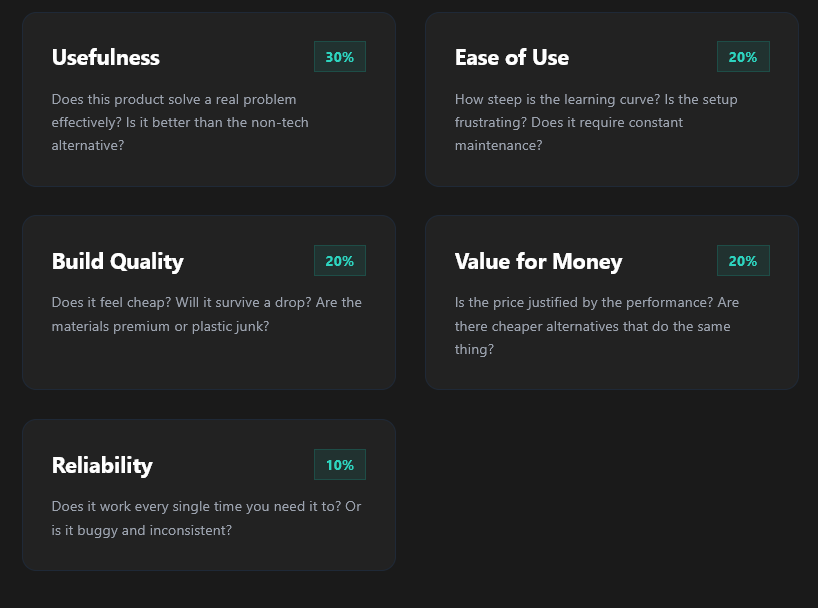This screenshot has width=818, height=608.
Task: Click the learning curve description paragraph
Action: (x=596, y=122)
